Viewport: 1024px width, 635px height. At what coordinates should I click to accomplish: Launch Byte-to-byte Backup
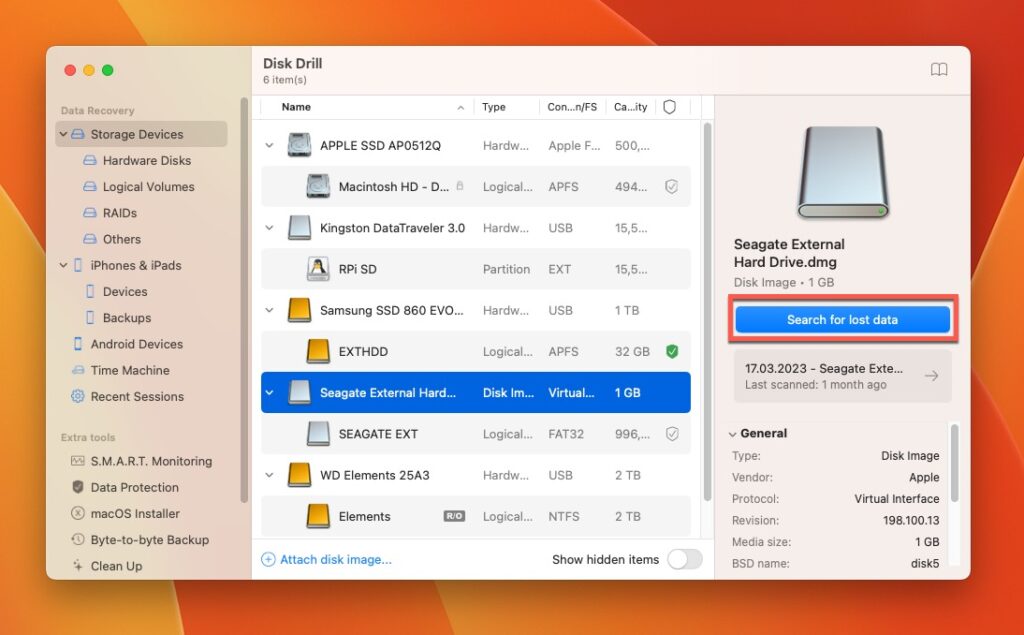pyautogui.click(x=124, y=539)
